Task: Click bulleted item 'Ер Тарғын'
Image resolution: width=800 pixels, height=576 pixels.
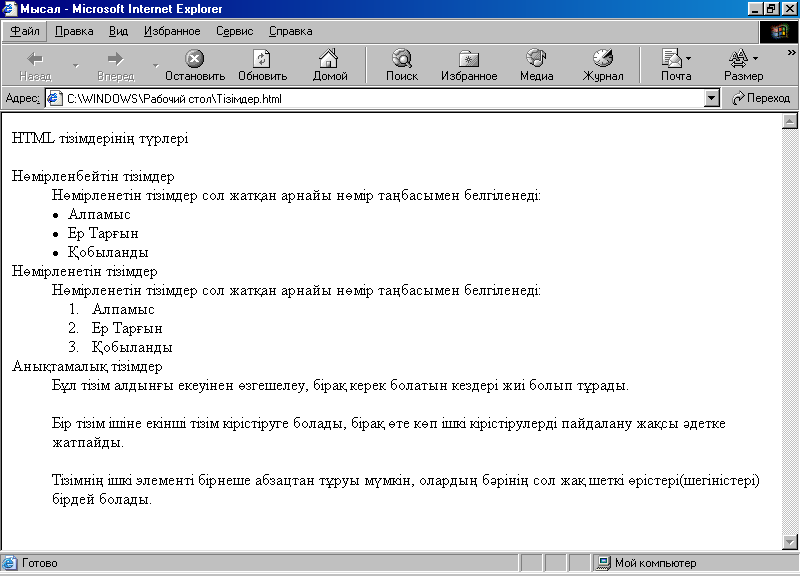Action: tap(103, 233)
